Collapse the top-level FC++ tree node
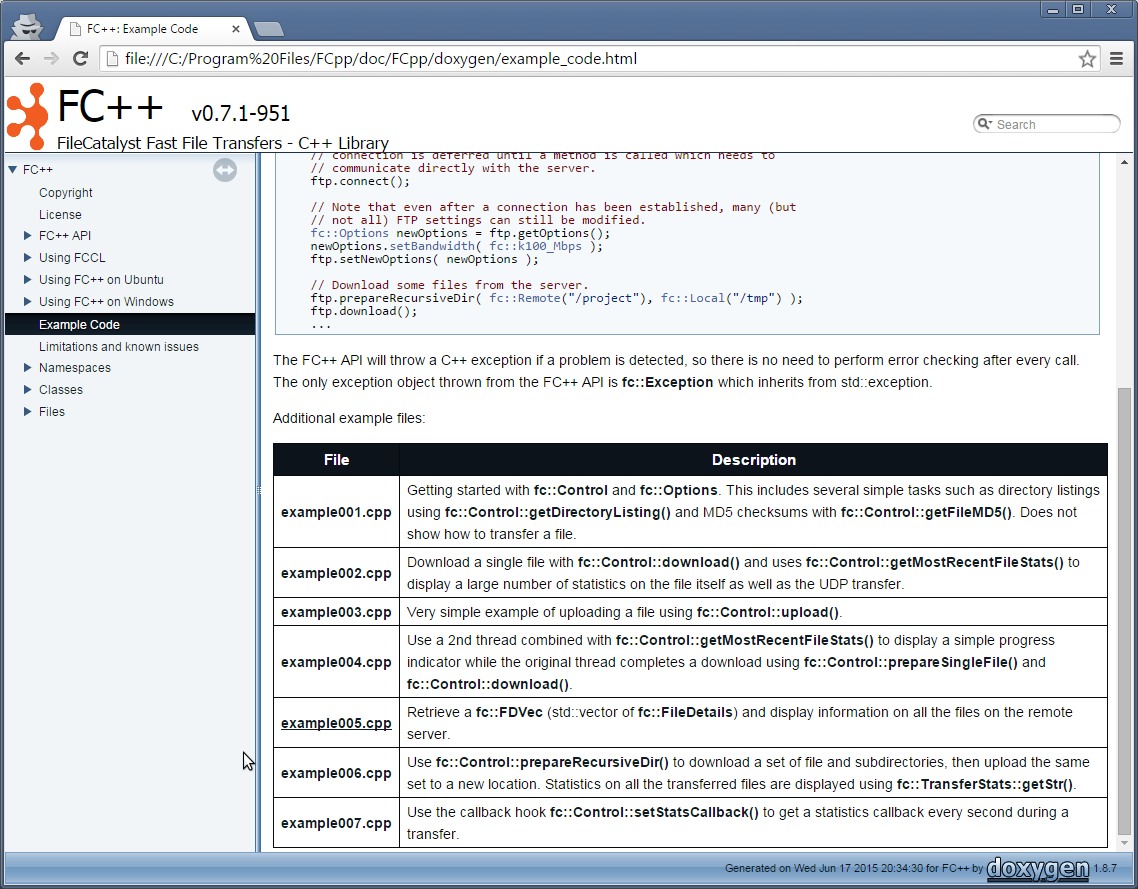The image size is (1138, 889). click(x=13, y=170)
